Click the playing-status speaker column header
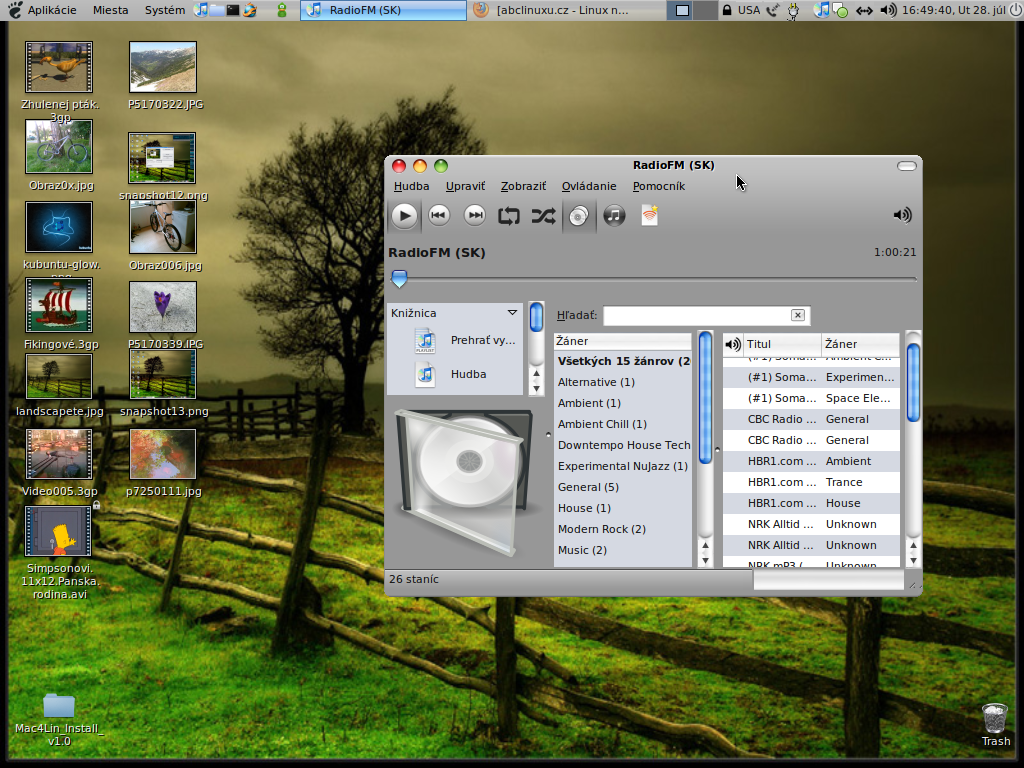 pyautogui.click(x=733, y=344)
